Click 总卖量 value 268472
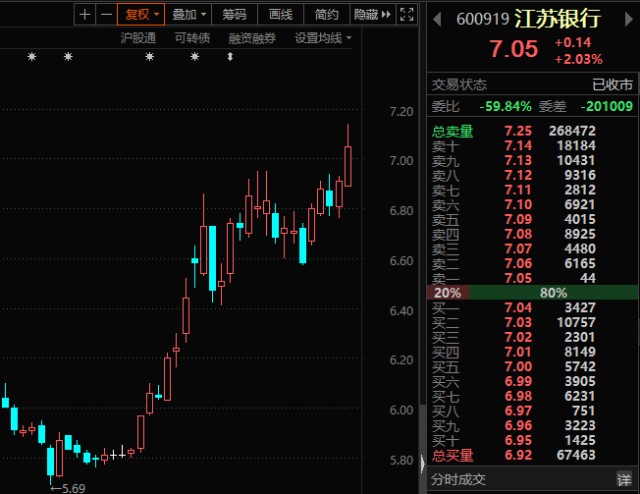Screen dimensions: 640x494 572,131
